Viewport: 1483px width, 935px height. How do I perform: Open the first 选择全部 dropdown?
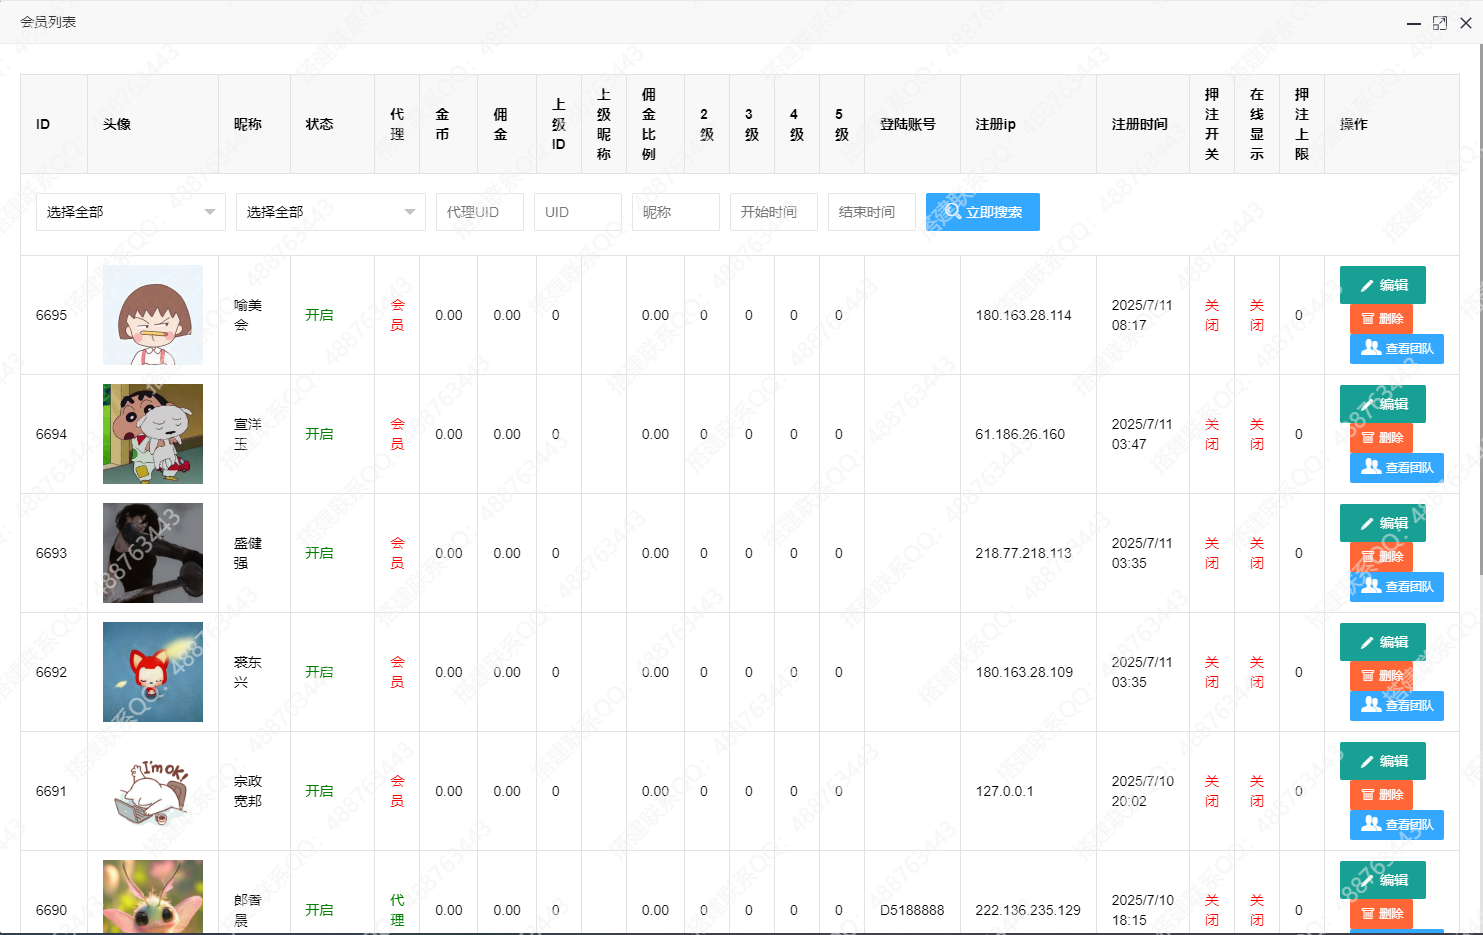[130, 212]
